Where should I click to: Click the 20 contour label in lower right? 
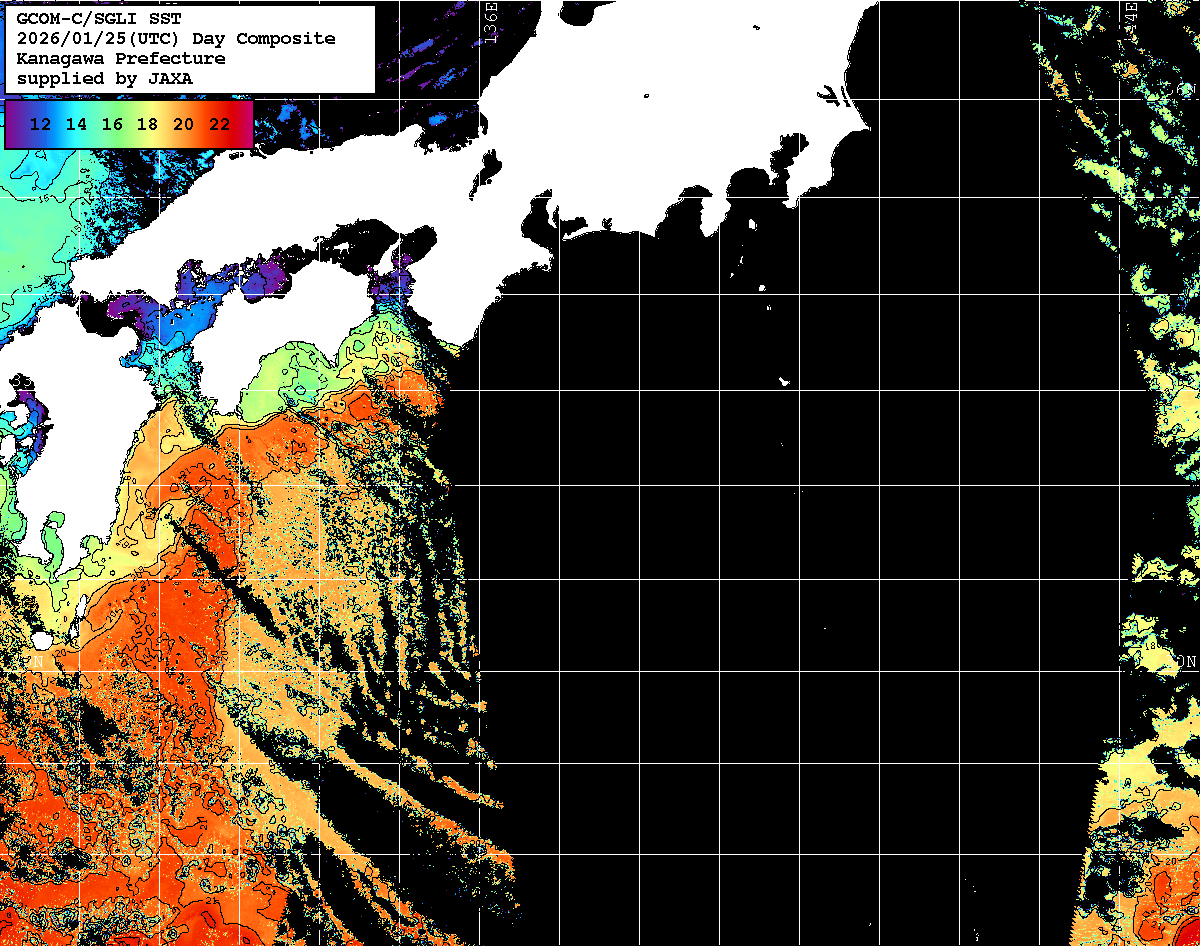coord(1173,860)
